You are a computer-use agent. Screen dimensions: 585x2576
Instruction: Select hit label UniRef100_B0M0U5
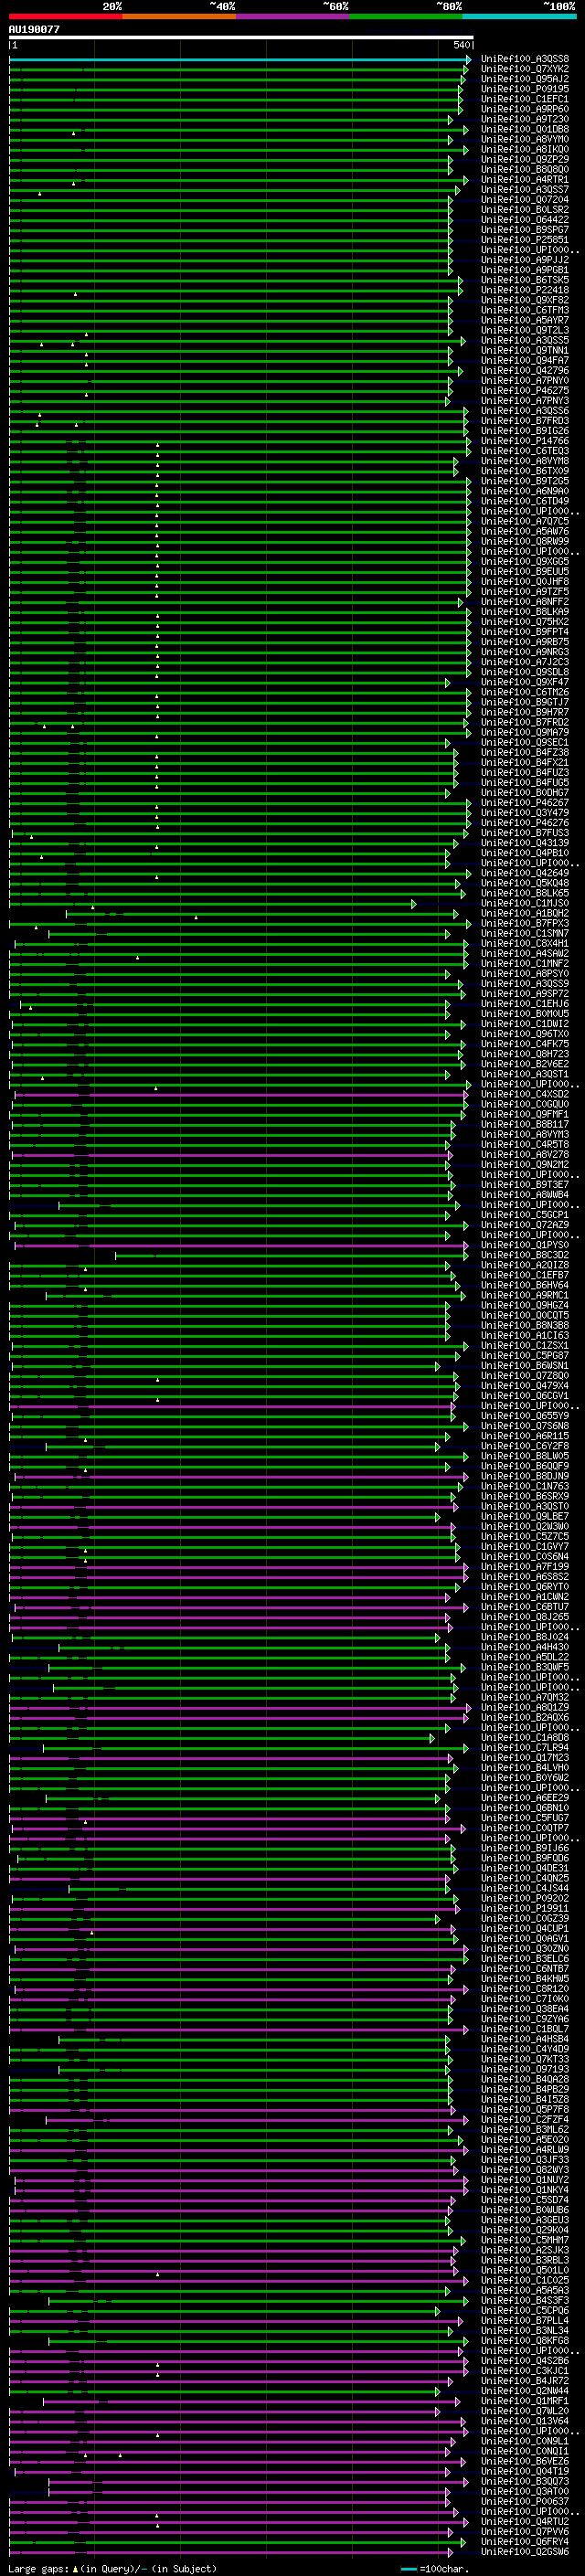coord(525,1014)
